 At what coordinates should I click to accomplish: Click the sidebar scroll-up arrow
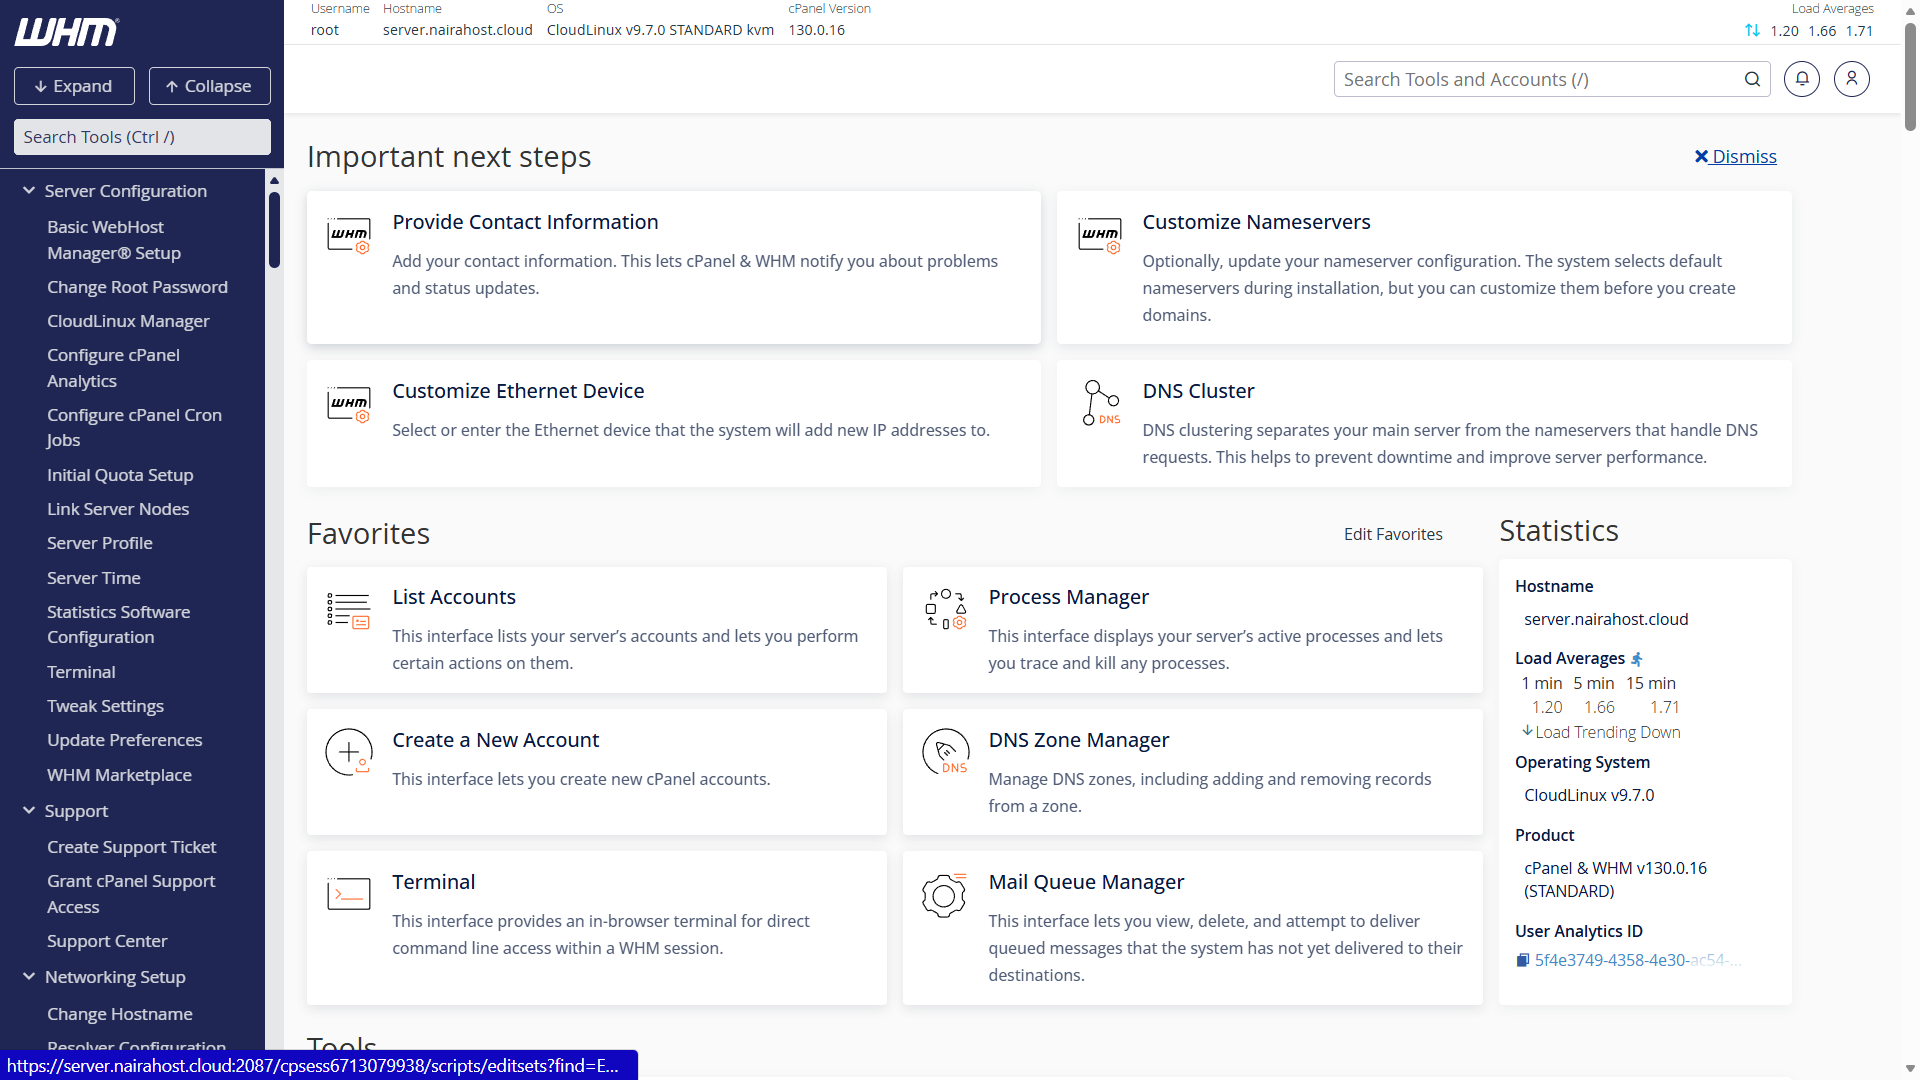(274, 181)
